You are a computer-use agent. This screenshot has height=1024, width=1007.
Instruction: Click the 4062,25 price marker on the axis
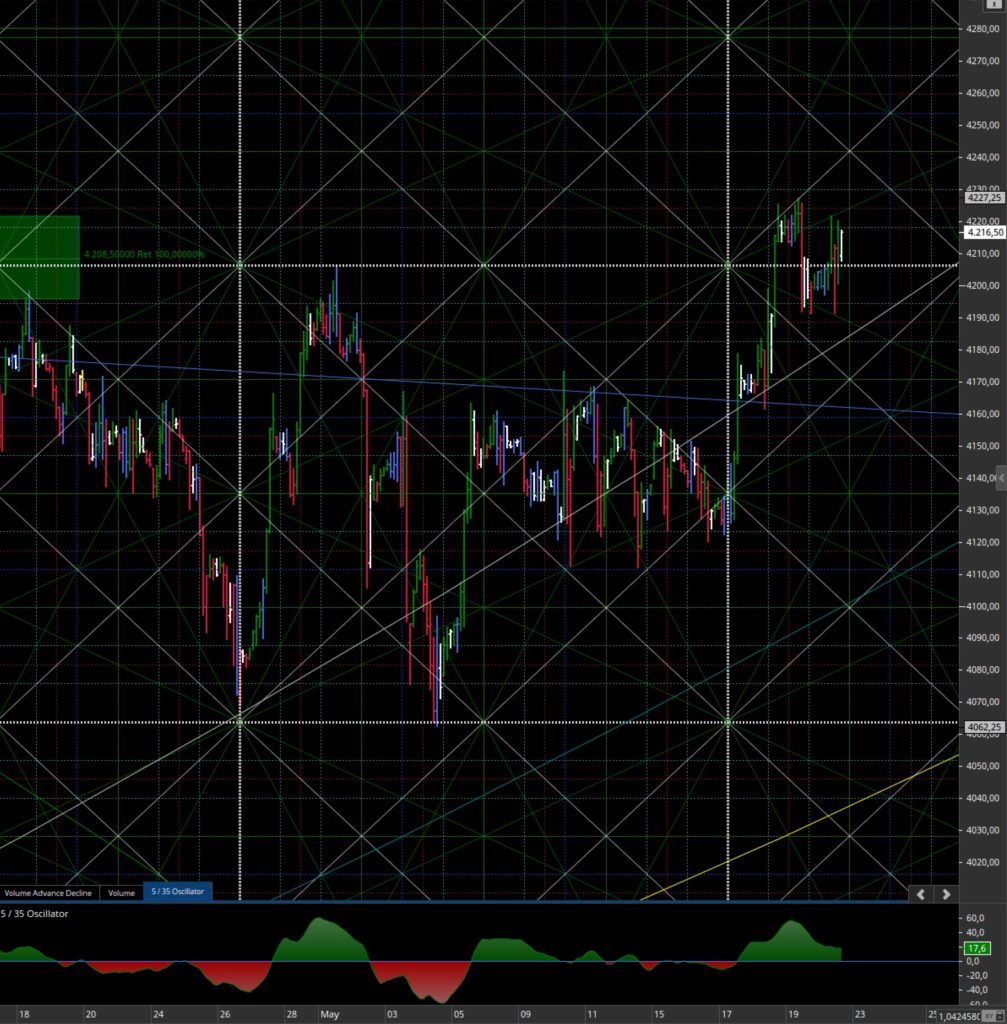pos(984,727)
